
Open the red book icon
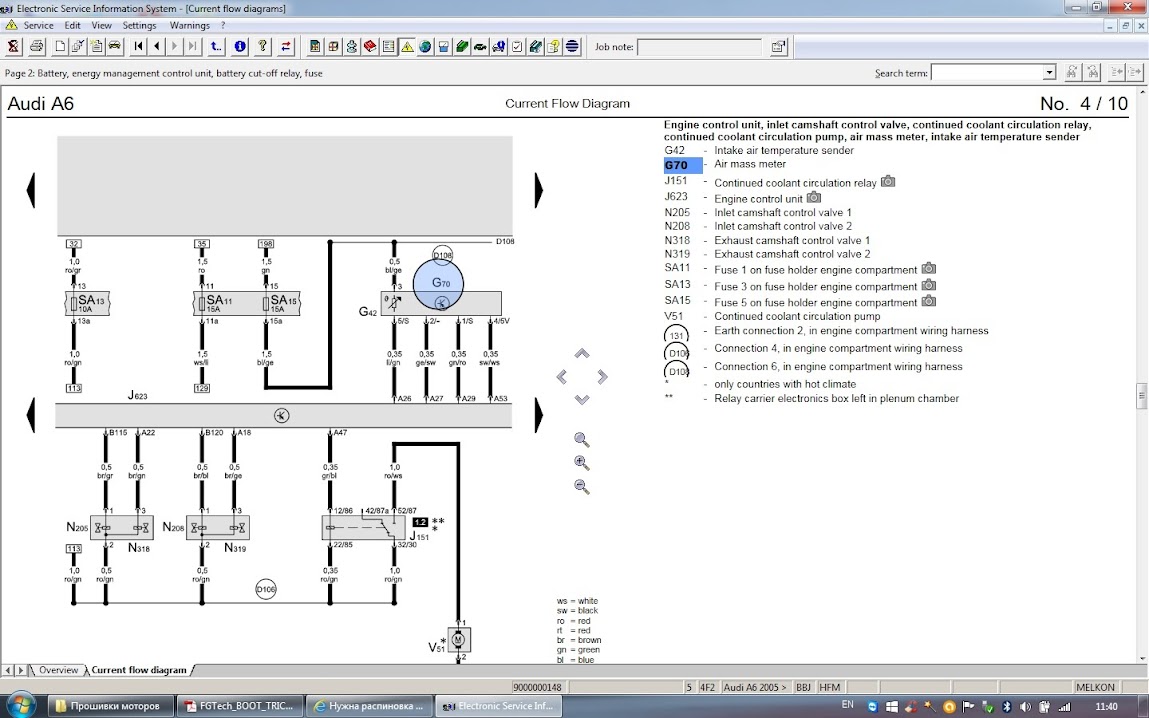coord(370,46)
